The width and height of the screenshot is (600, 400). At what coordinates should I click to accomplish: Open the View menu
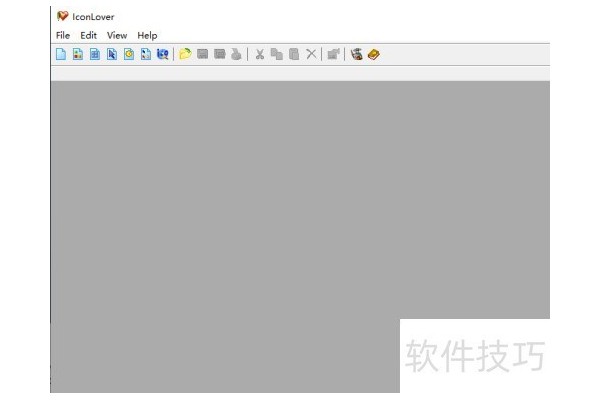[117, 36]
